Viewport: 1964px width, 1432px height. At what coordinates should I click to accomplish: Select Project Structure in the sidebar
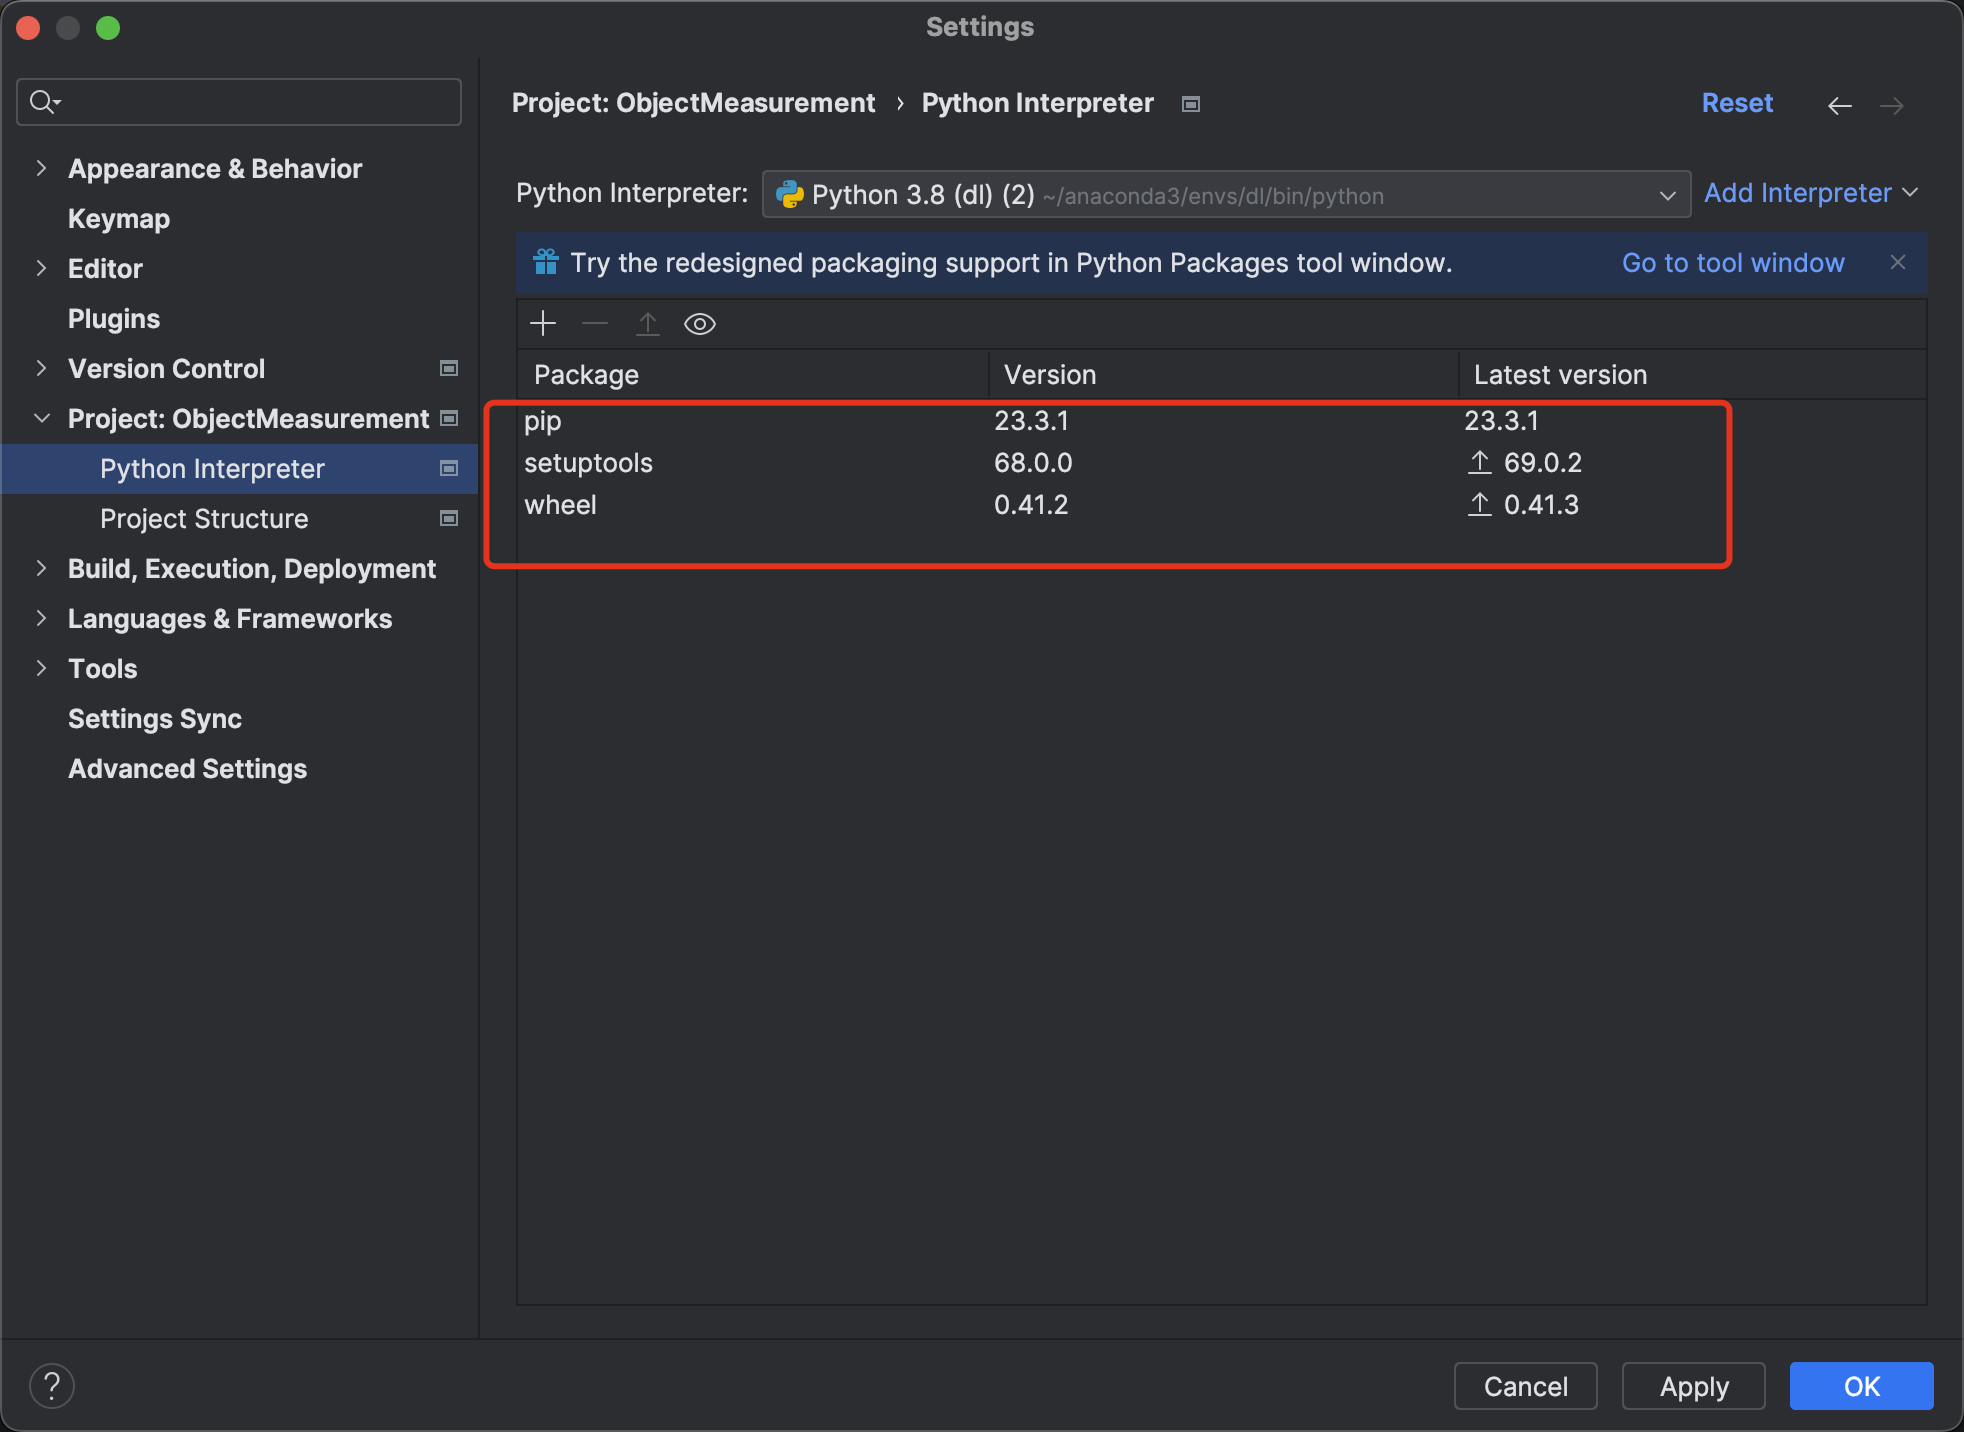pos(204,518)
